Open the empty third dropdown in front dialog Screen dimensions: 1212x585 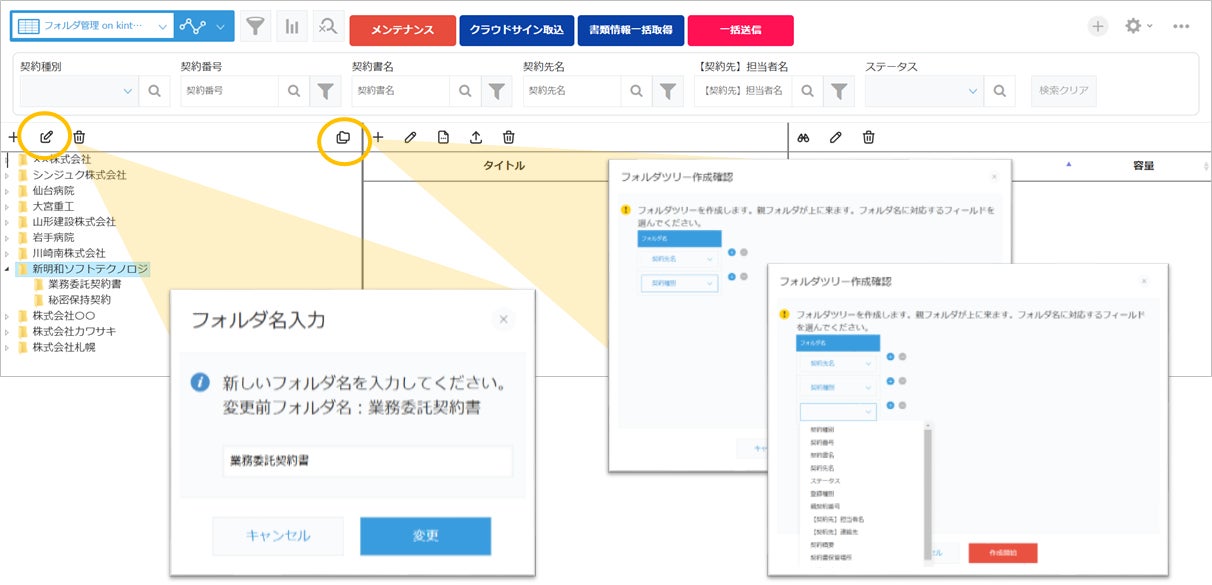pyautogui.click(x=838, y=411)
